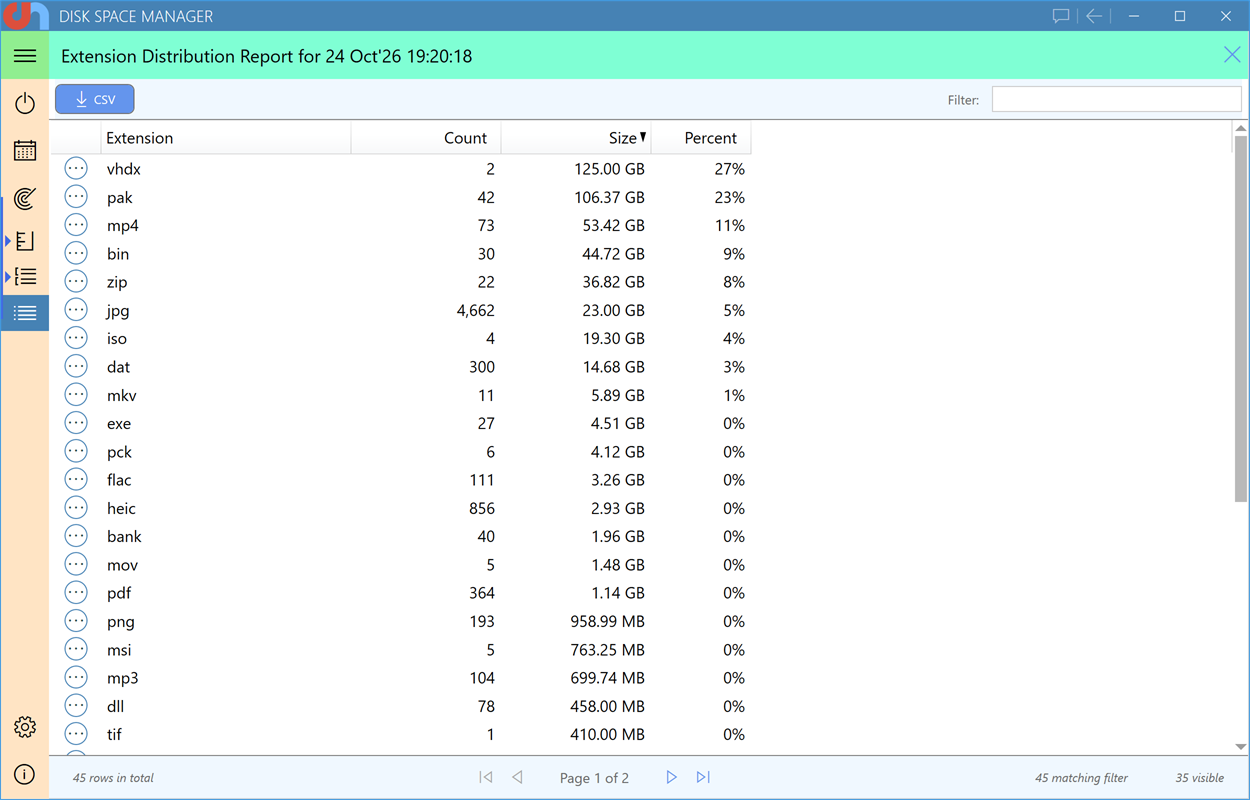Open options for the jpg row
The height and width of the screenshot is (800, 1250).
76,310
